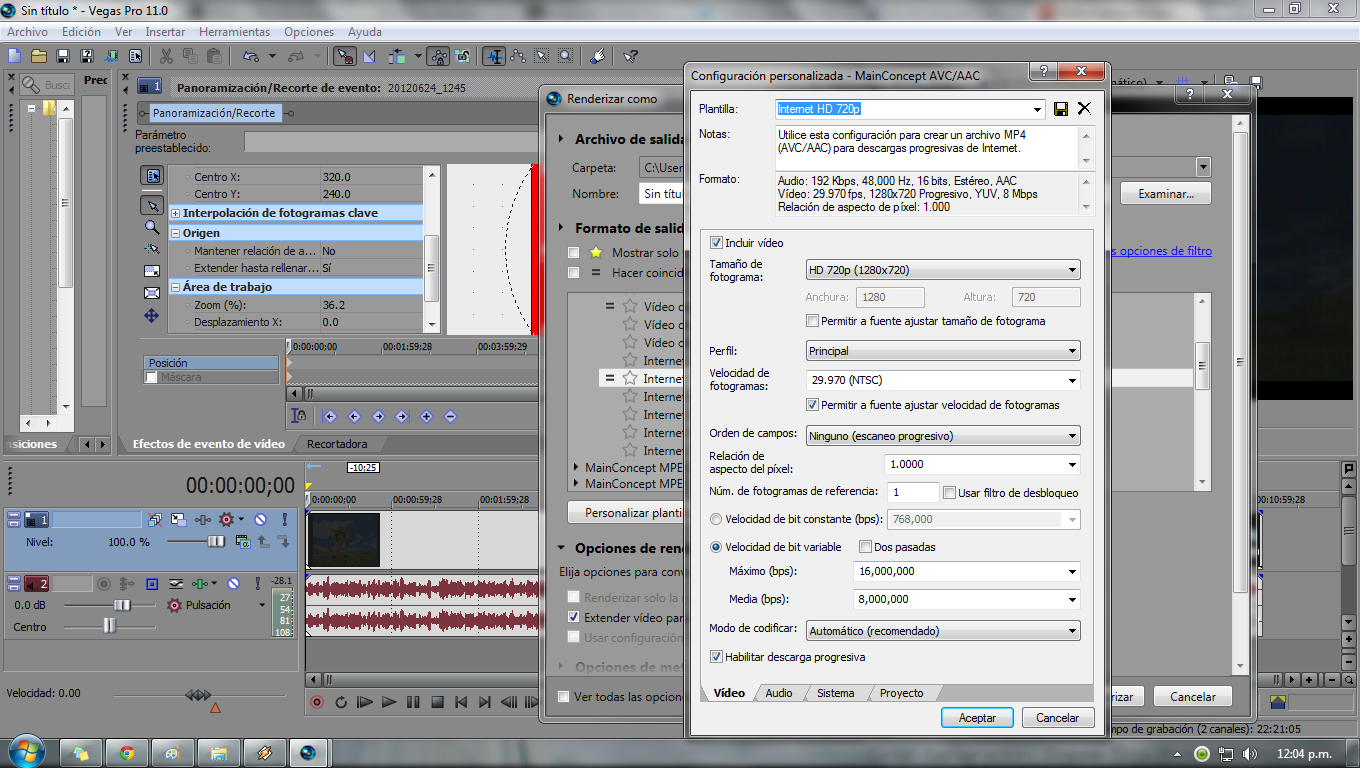Enable Usar filtro de desbloqueo checkbox
Image resolution: width=1360 pixels, height=768 pixels.
pyautogui.click(x=950, y=492)
